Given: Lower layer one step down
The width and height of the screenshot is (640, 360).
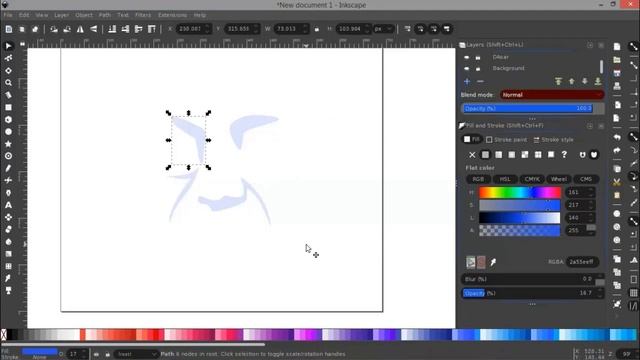Looking at the screenshot, I should coord(585,82).
